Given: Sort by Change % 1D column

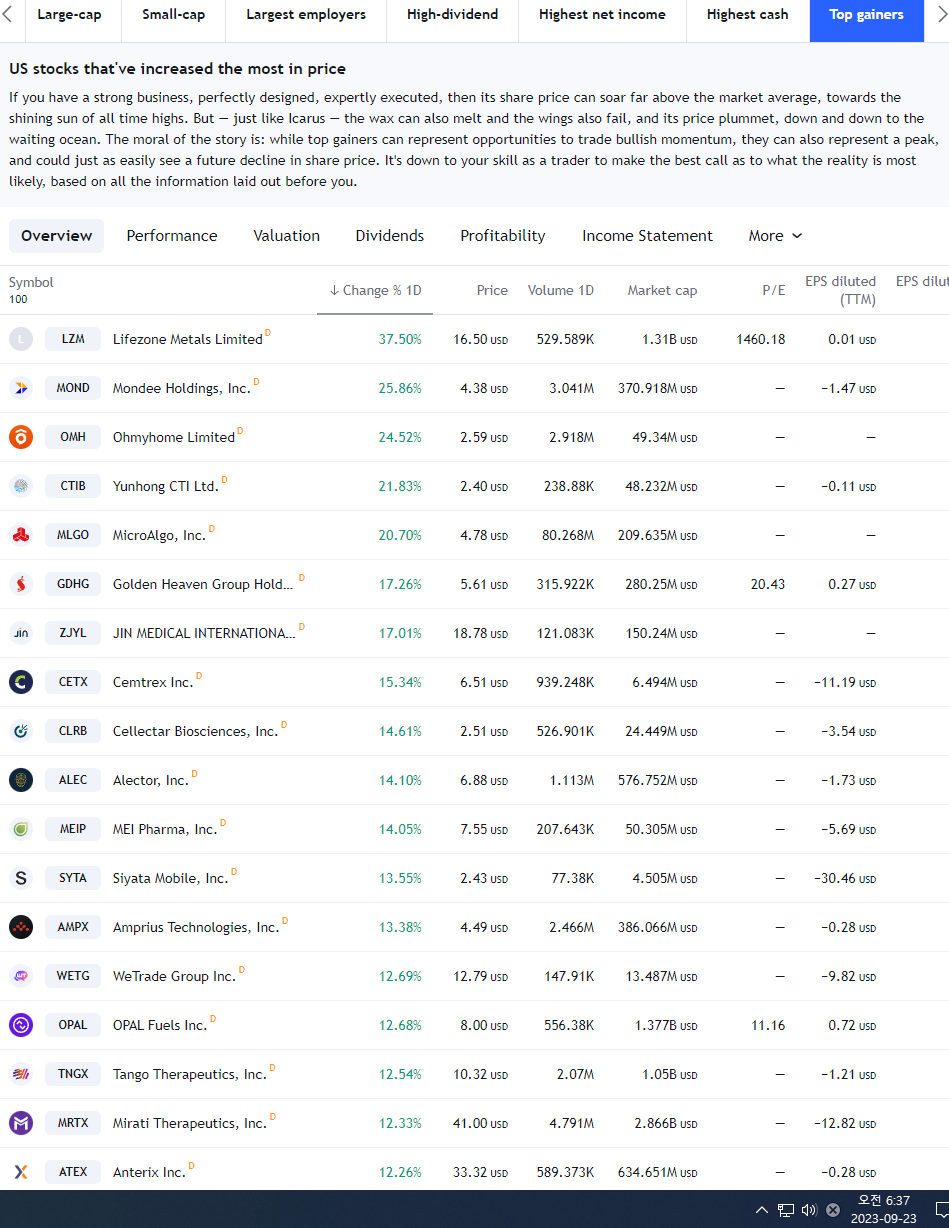Looking at the screenshot, I should 375,290.
